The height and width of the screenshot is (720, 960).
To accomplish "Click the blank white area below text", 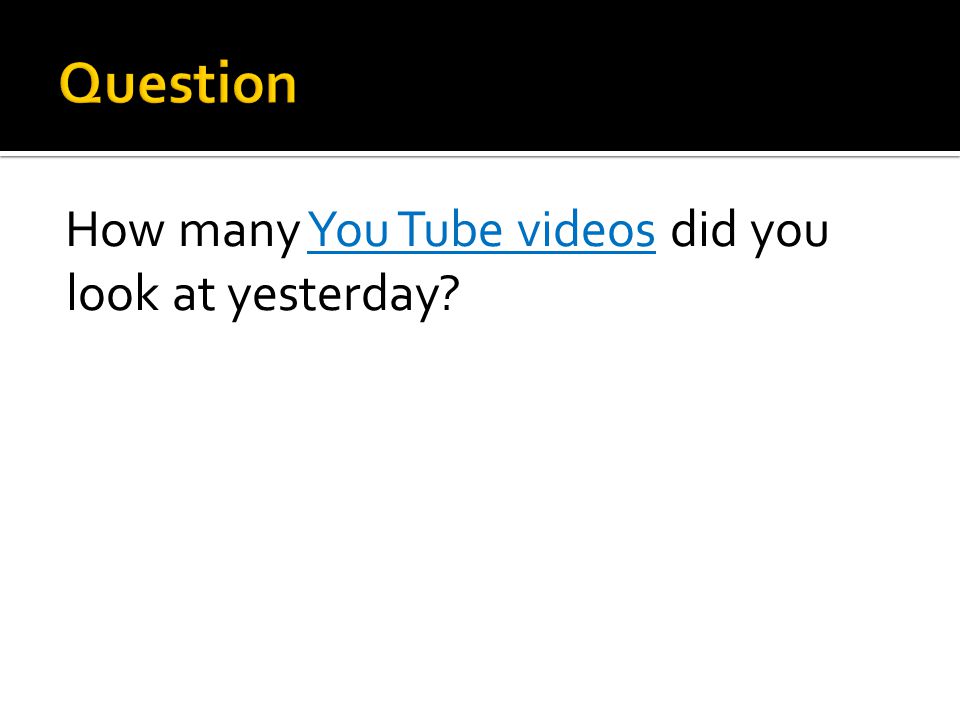I will click(x=480, y=520).
